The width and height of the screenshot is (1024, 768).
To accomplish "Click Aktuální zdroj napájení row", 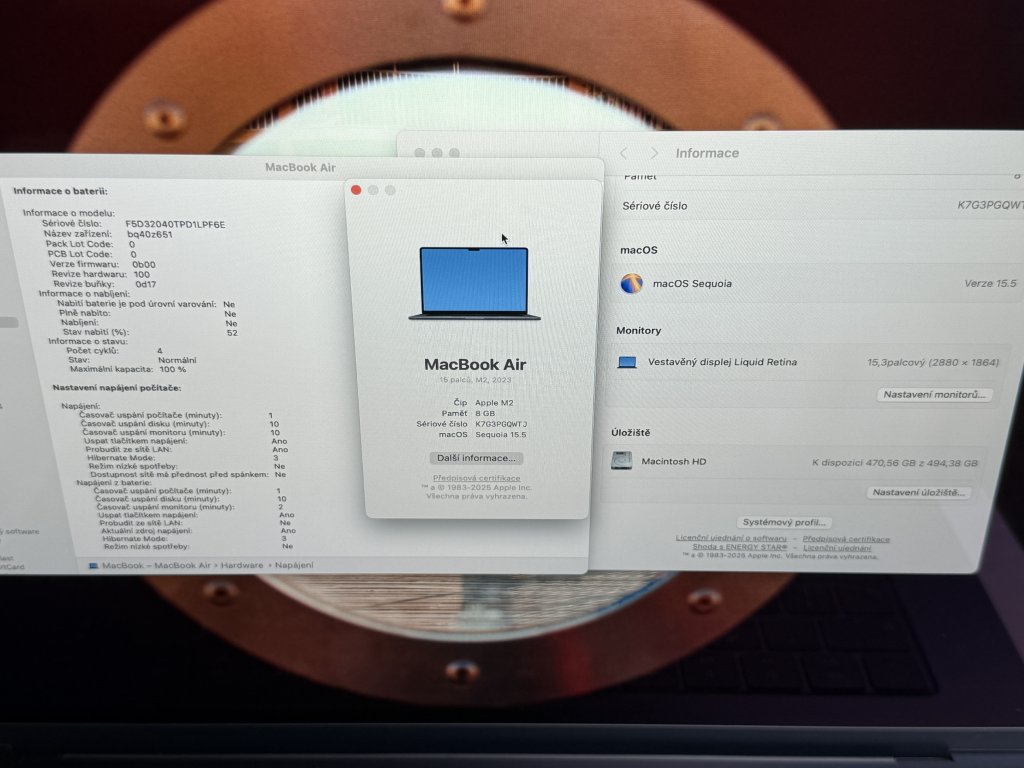I will tap(198, 531).
